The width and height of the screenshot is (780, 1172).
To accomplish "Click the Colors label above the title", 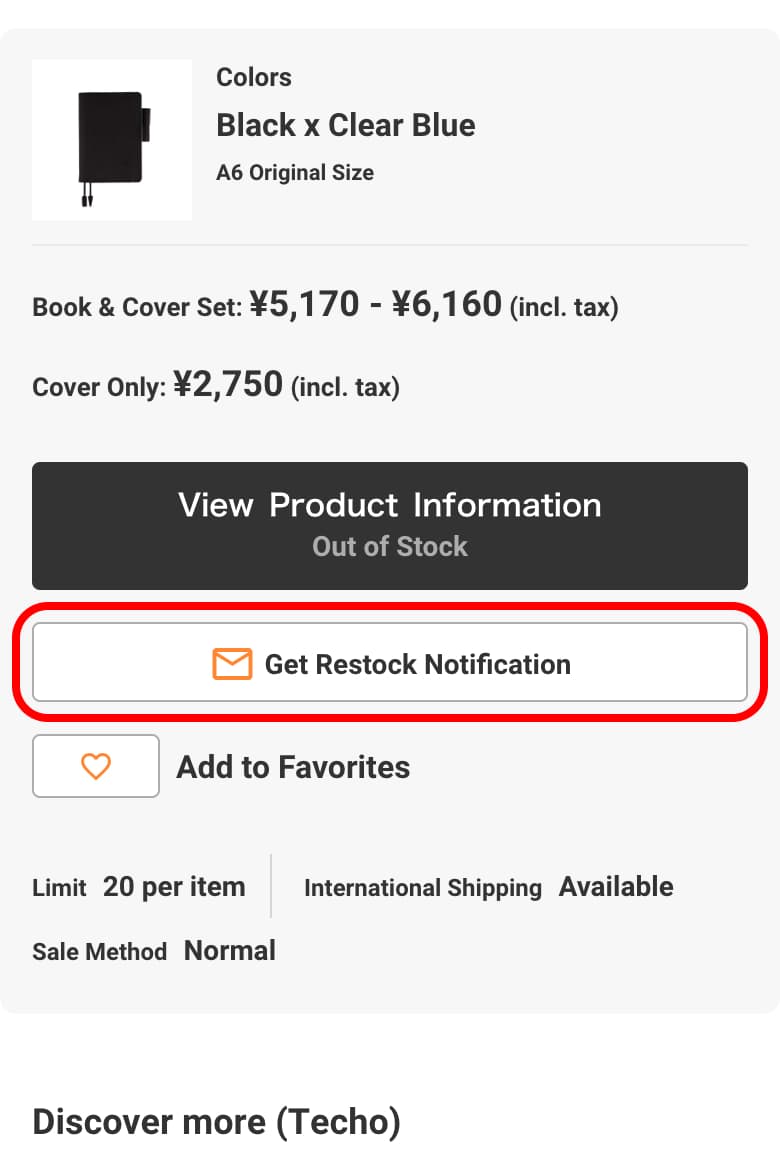I will (x=254, y=77).
